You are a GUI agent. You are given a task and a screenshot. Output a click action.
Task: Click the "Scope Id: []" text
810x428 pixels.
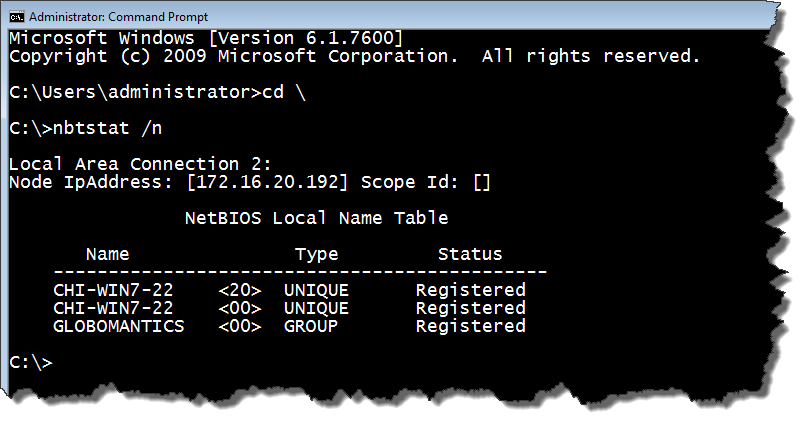(x=426, y=182)
